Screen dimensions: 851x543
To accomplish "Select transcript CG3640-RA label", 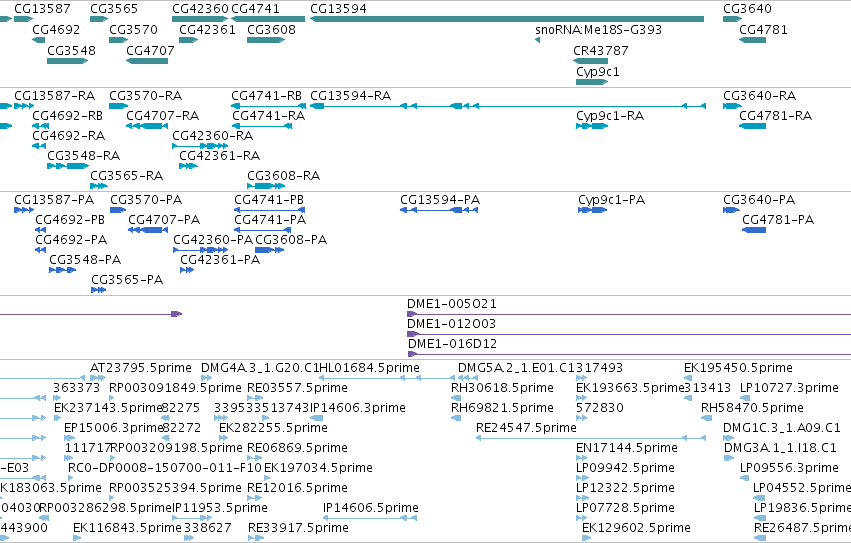I will (759, 96).
